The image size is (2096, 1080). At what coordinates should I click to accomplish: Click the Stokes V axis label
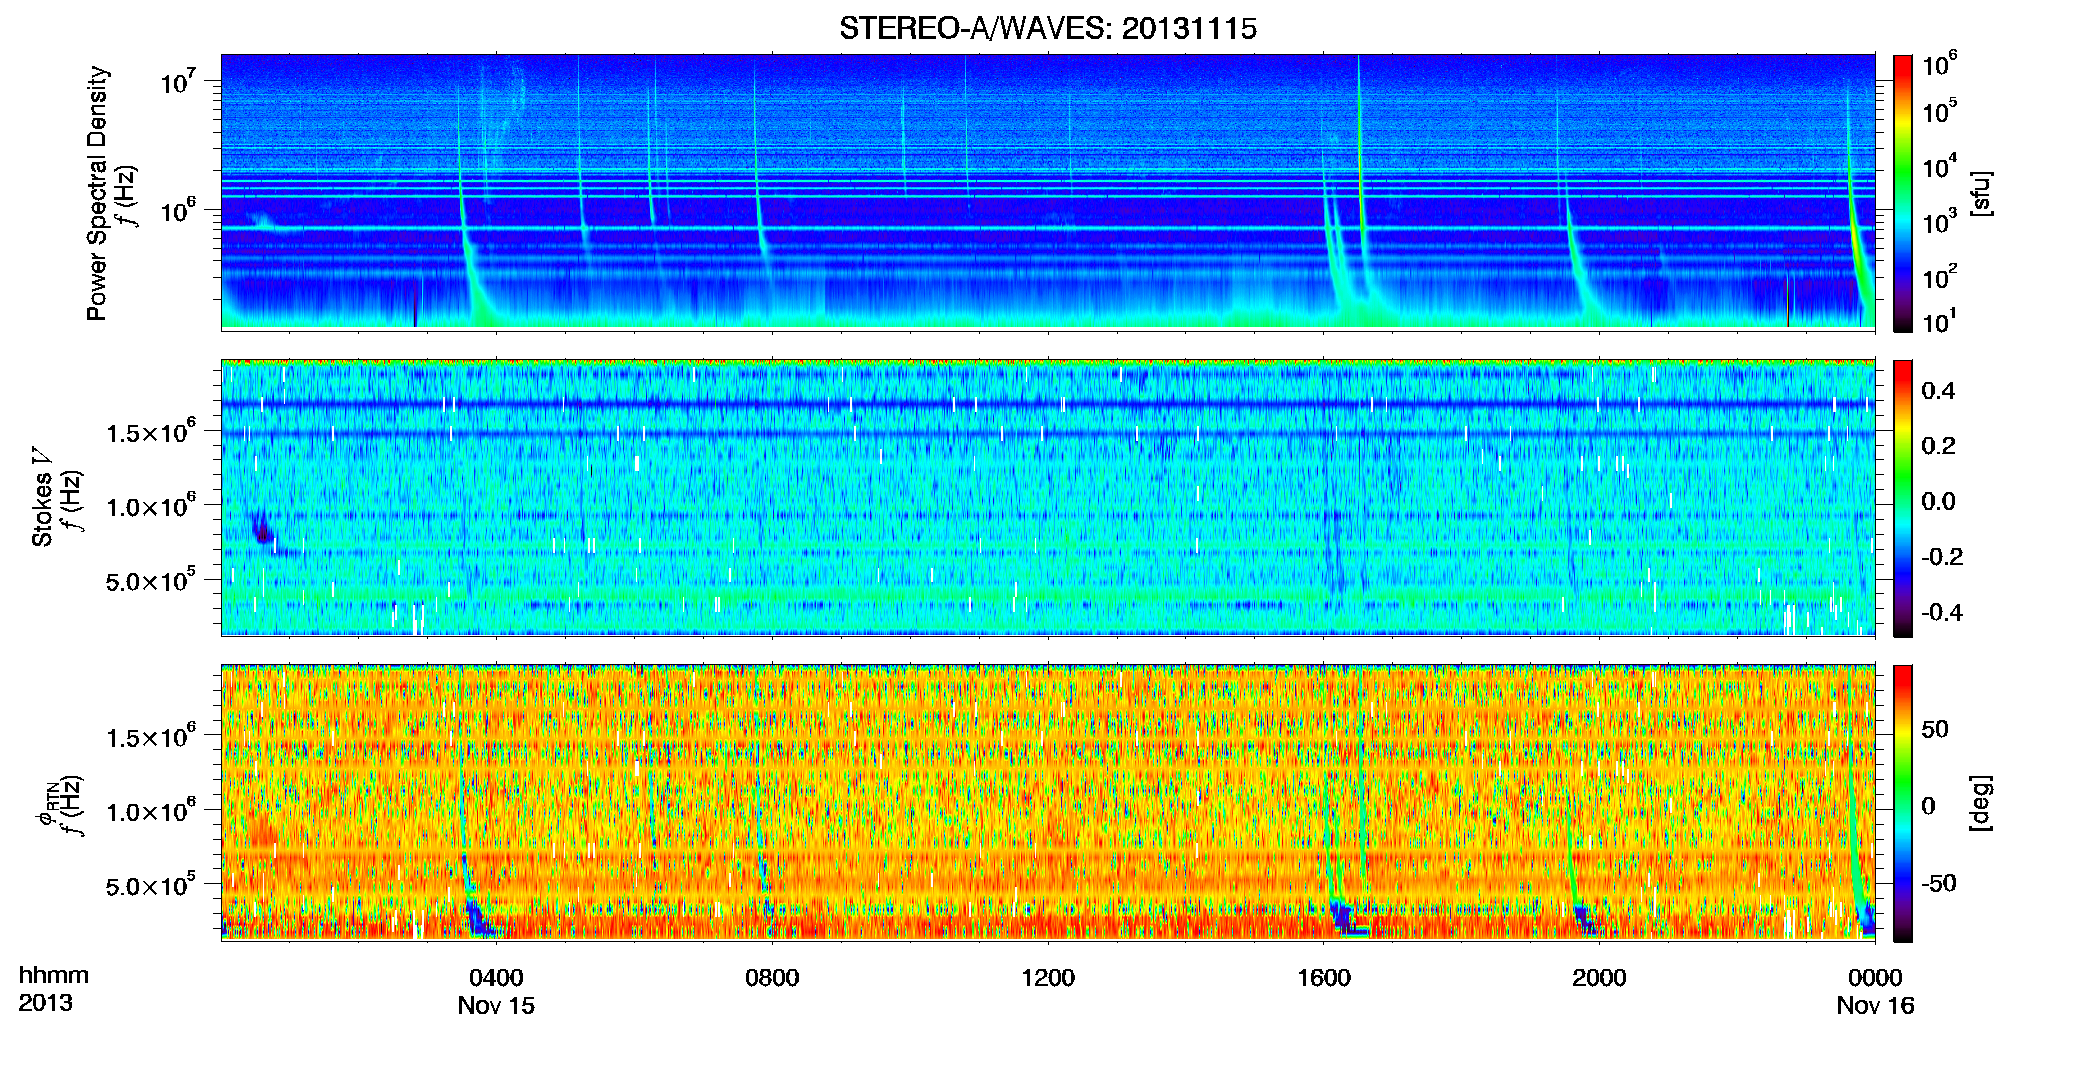42,498
